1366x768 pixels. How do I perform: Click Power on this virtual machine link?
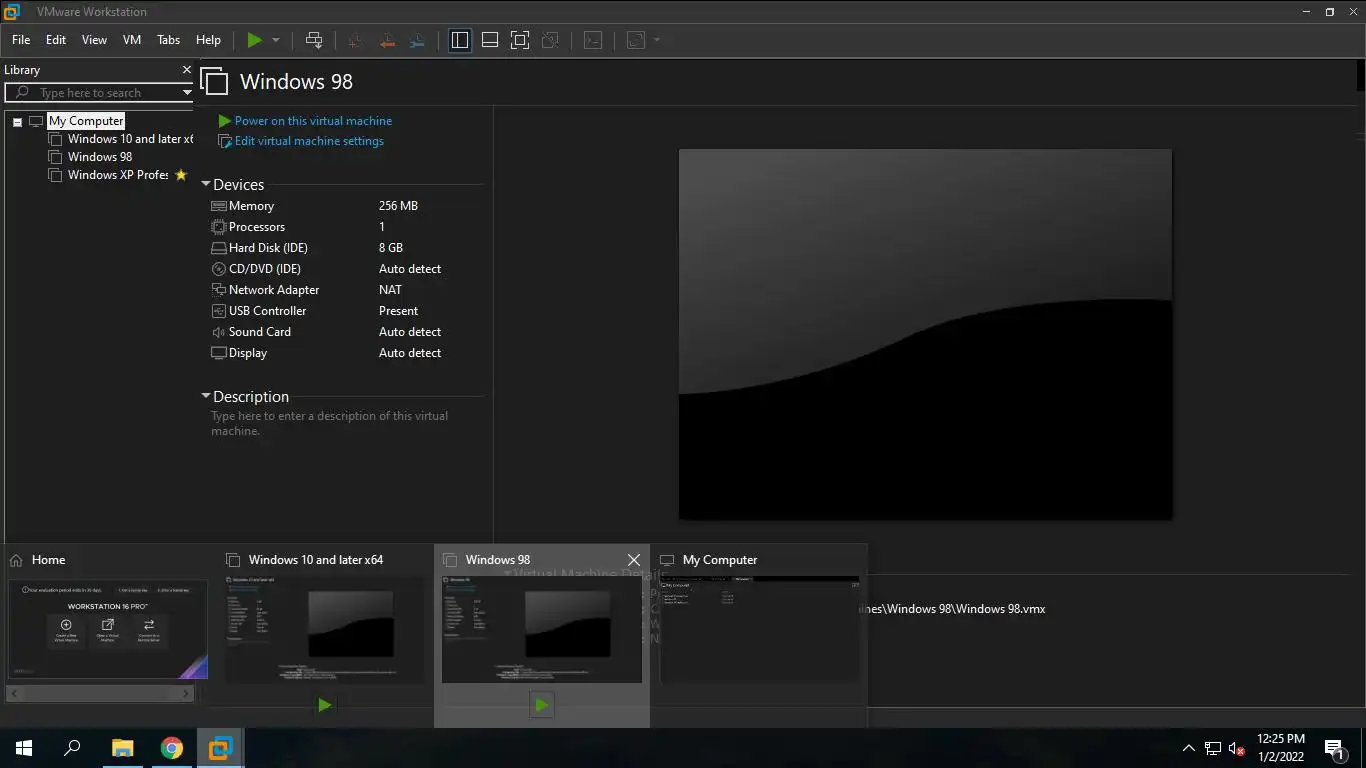[x=313, y=121]
